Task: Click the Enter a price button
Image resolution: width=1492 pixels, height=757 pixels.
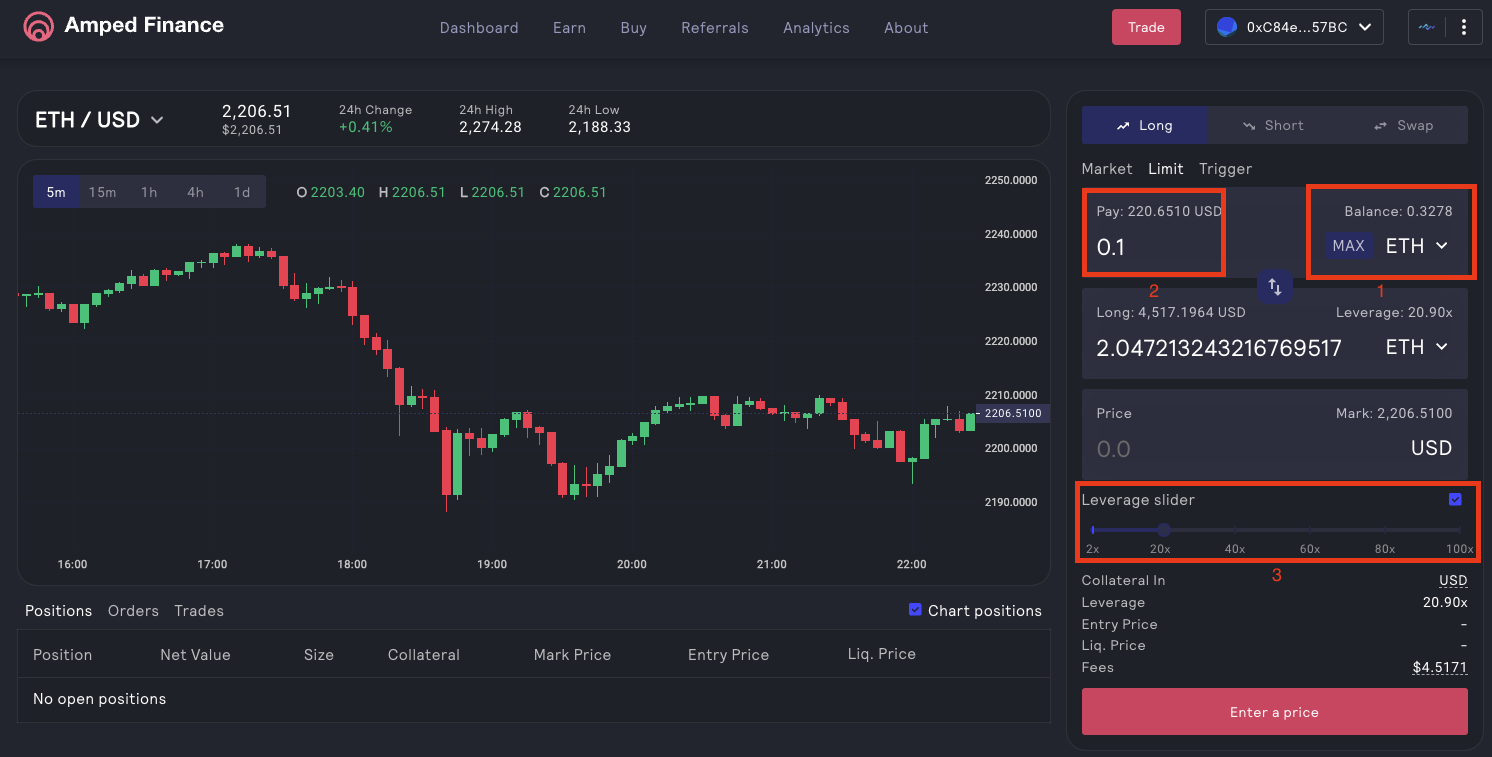Action: (1274, 712)
